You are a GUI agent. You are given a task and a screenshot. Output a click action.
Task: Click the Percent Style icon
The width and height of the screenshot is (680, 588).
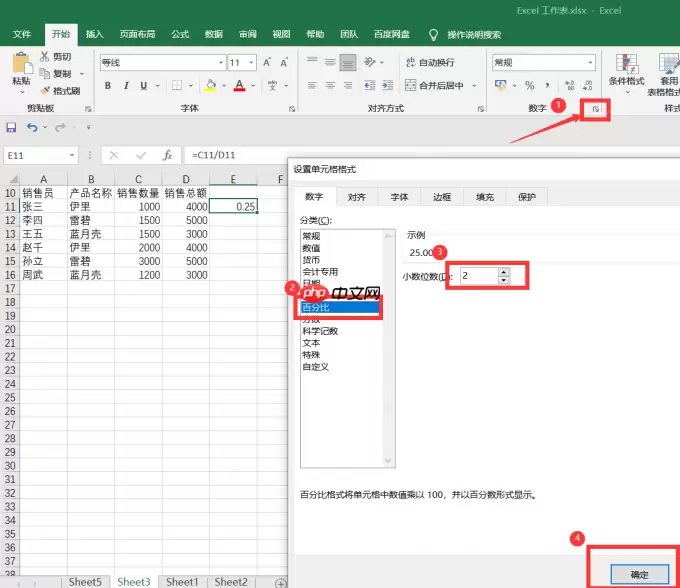(x=530, y=85)
